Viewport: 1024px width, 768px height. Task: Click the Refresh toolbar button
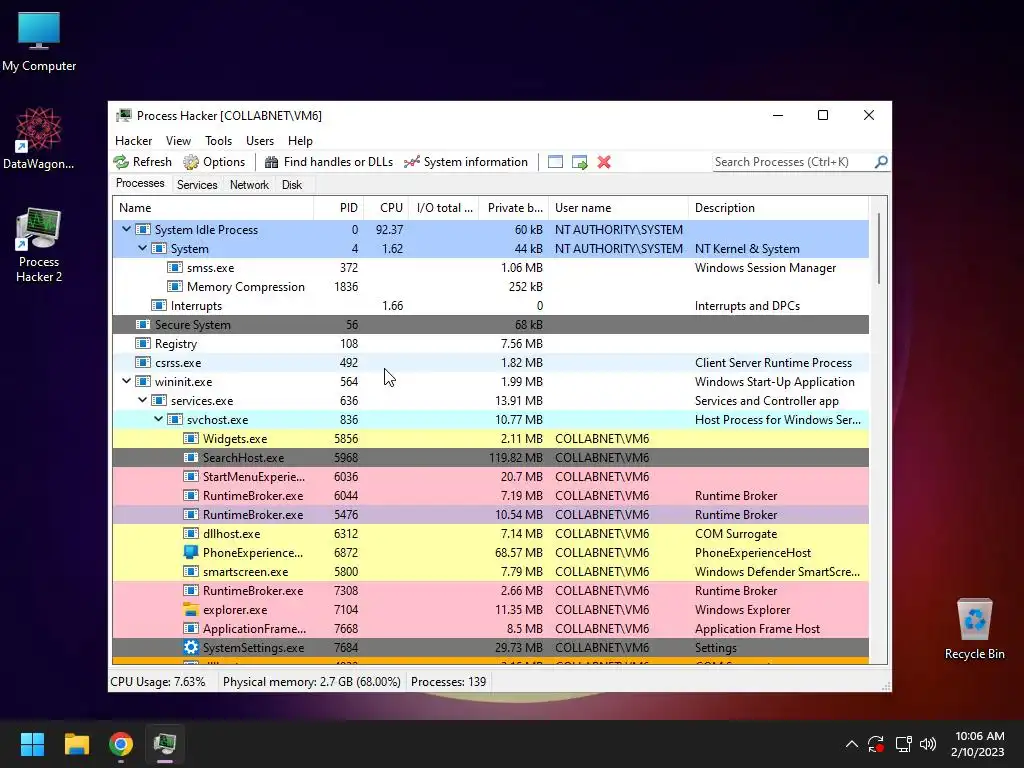tap(142, 162)
